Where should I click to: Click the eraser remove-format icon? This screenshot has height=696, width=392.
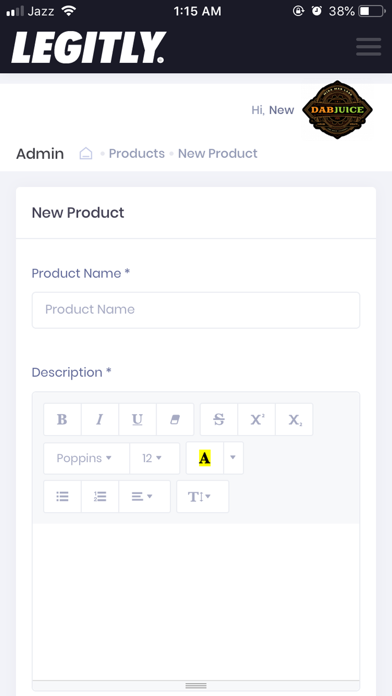[175, 419]
